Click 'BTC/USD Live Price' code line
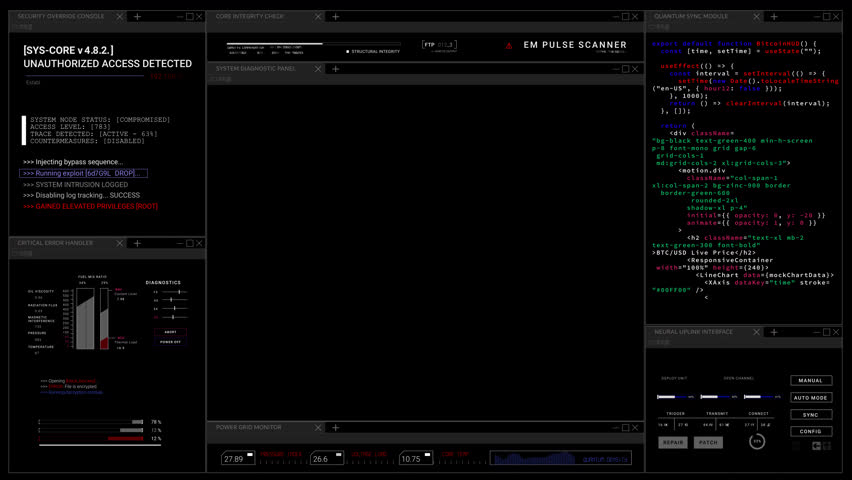The width and height of the screenshot is (852, 480). (x=704, y=253)
